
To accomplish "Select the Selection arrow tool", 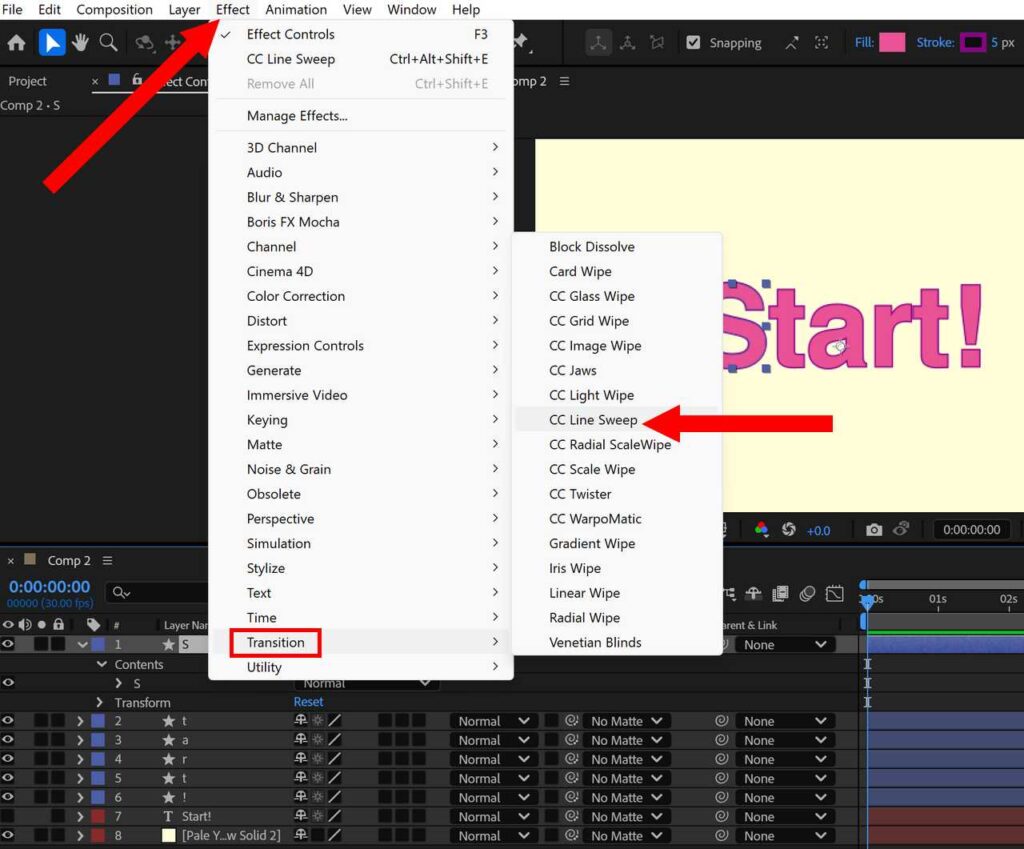I will 52,43.
